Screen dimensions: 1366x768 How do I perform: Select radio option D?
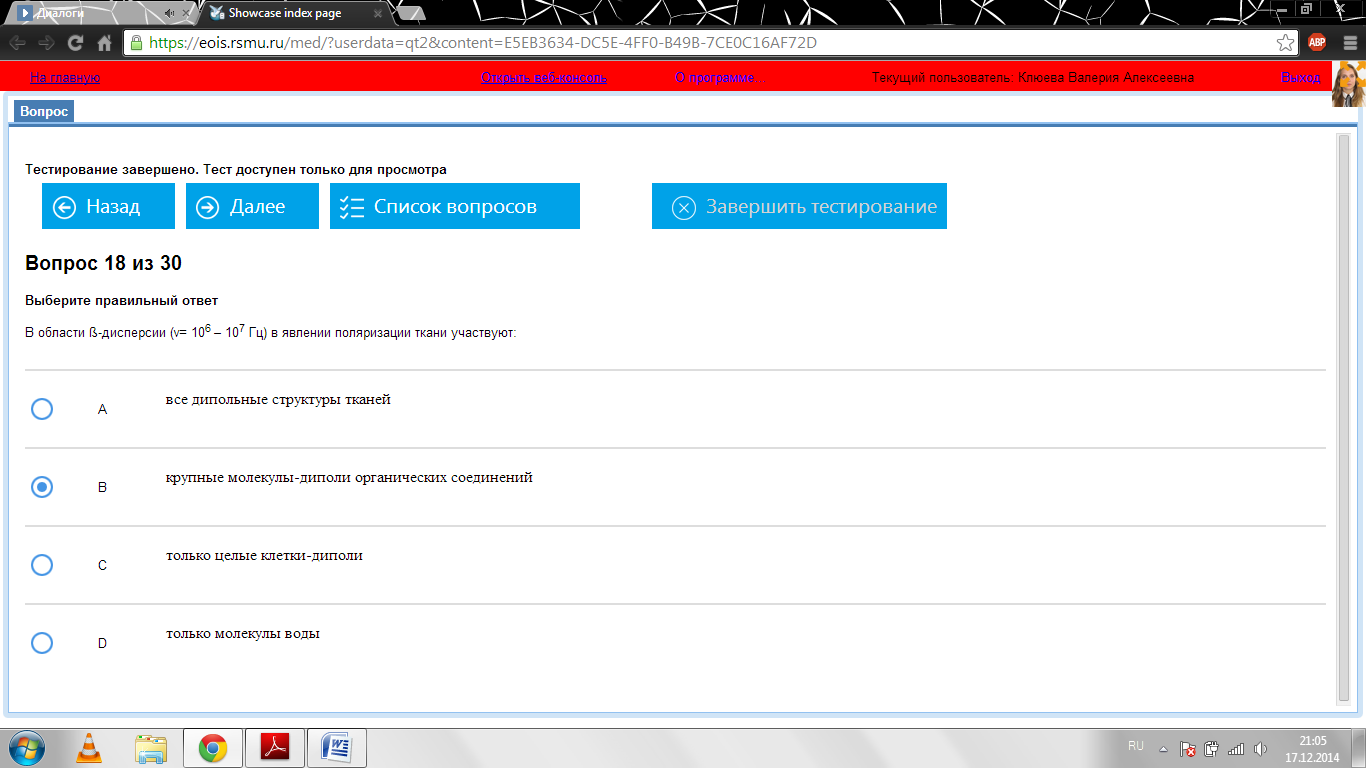[x=42, y=643]
